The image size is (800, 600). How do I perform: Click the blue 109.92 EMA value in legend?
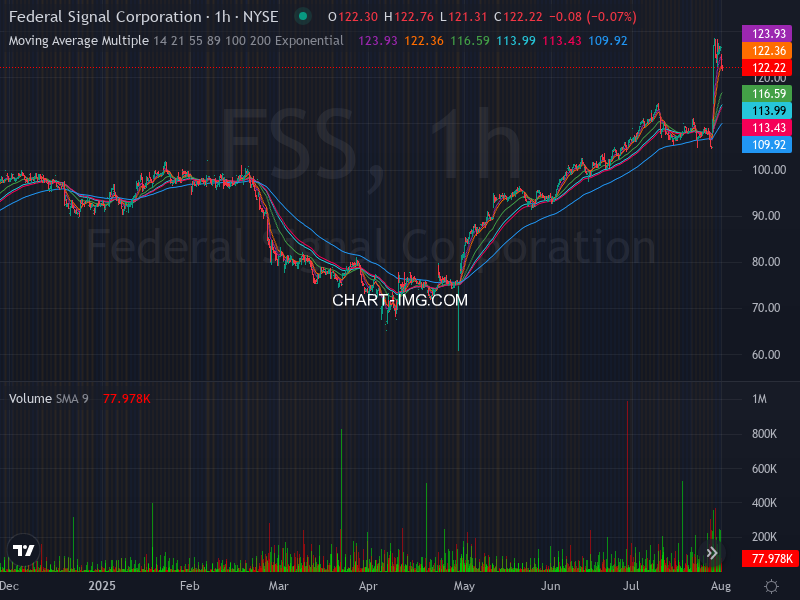pyautogui.click(x=608, y=41)
